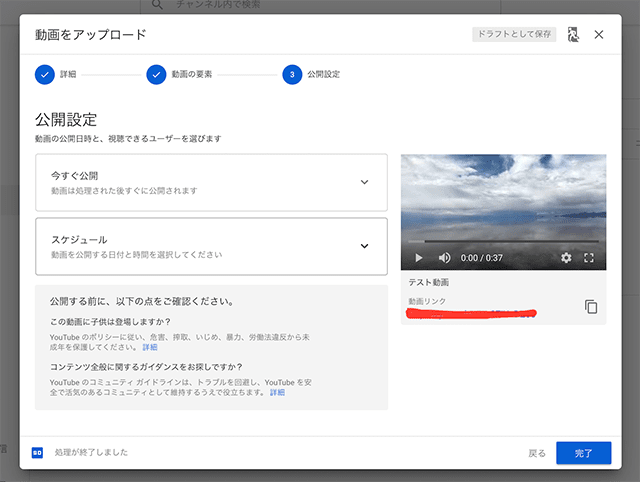Click the テスト動画 title text
This screenshot has height=482, width=640.
pyautogui.click(x=429, y=282)
